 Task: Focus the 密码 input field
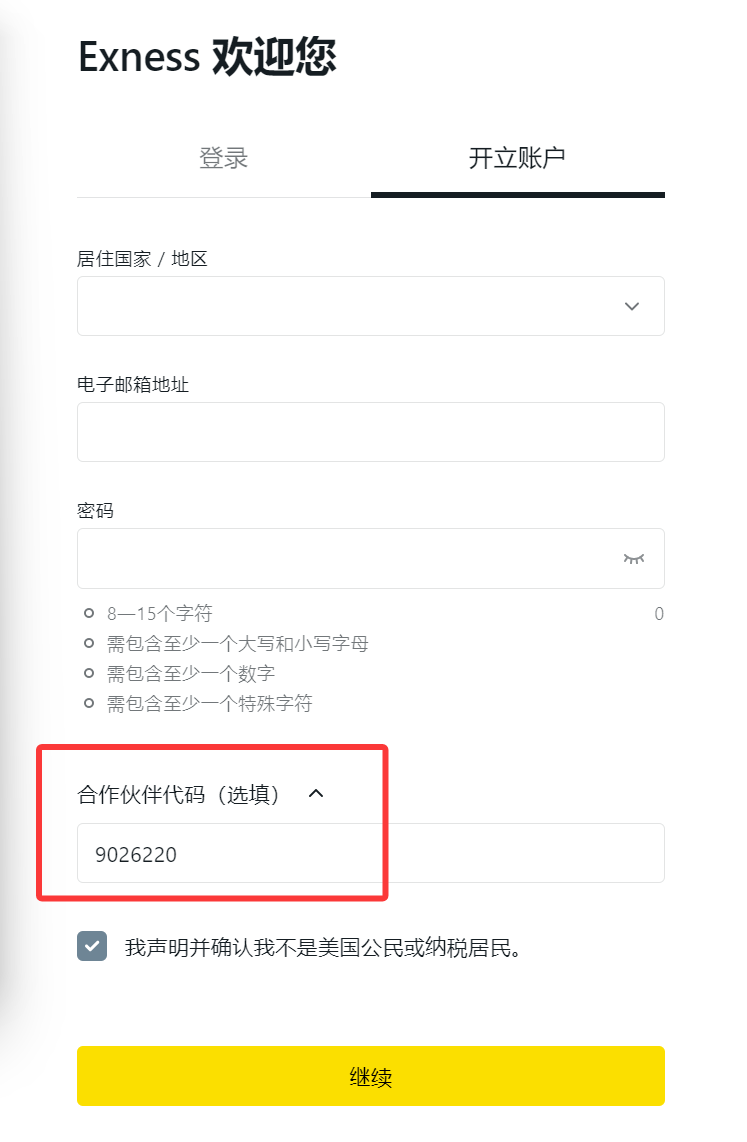pos(350,559)
